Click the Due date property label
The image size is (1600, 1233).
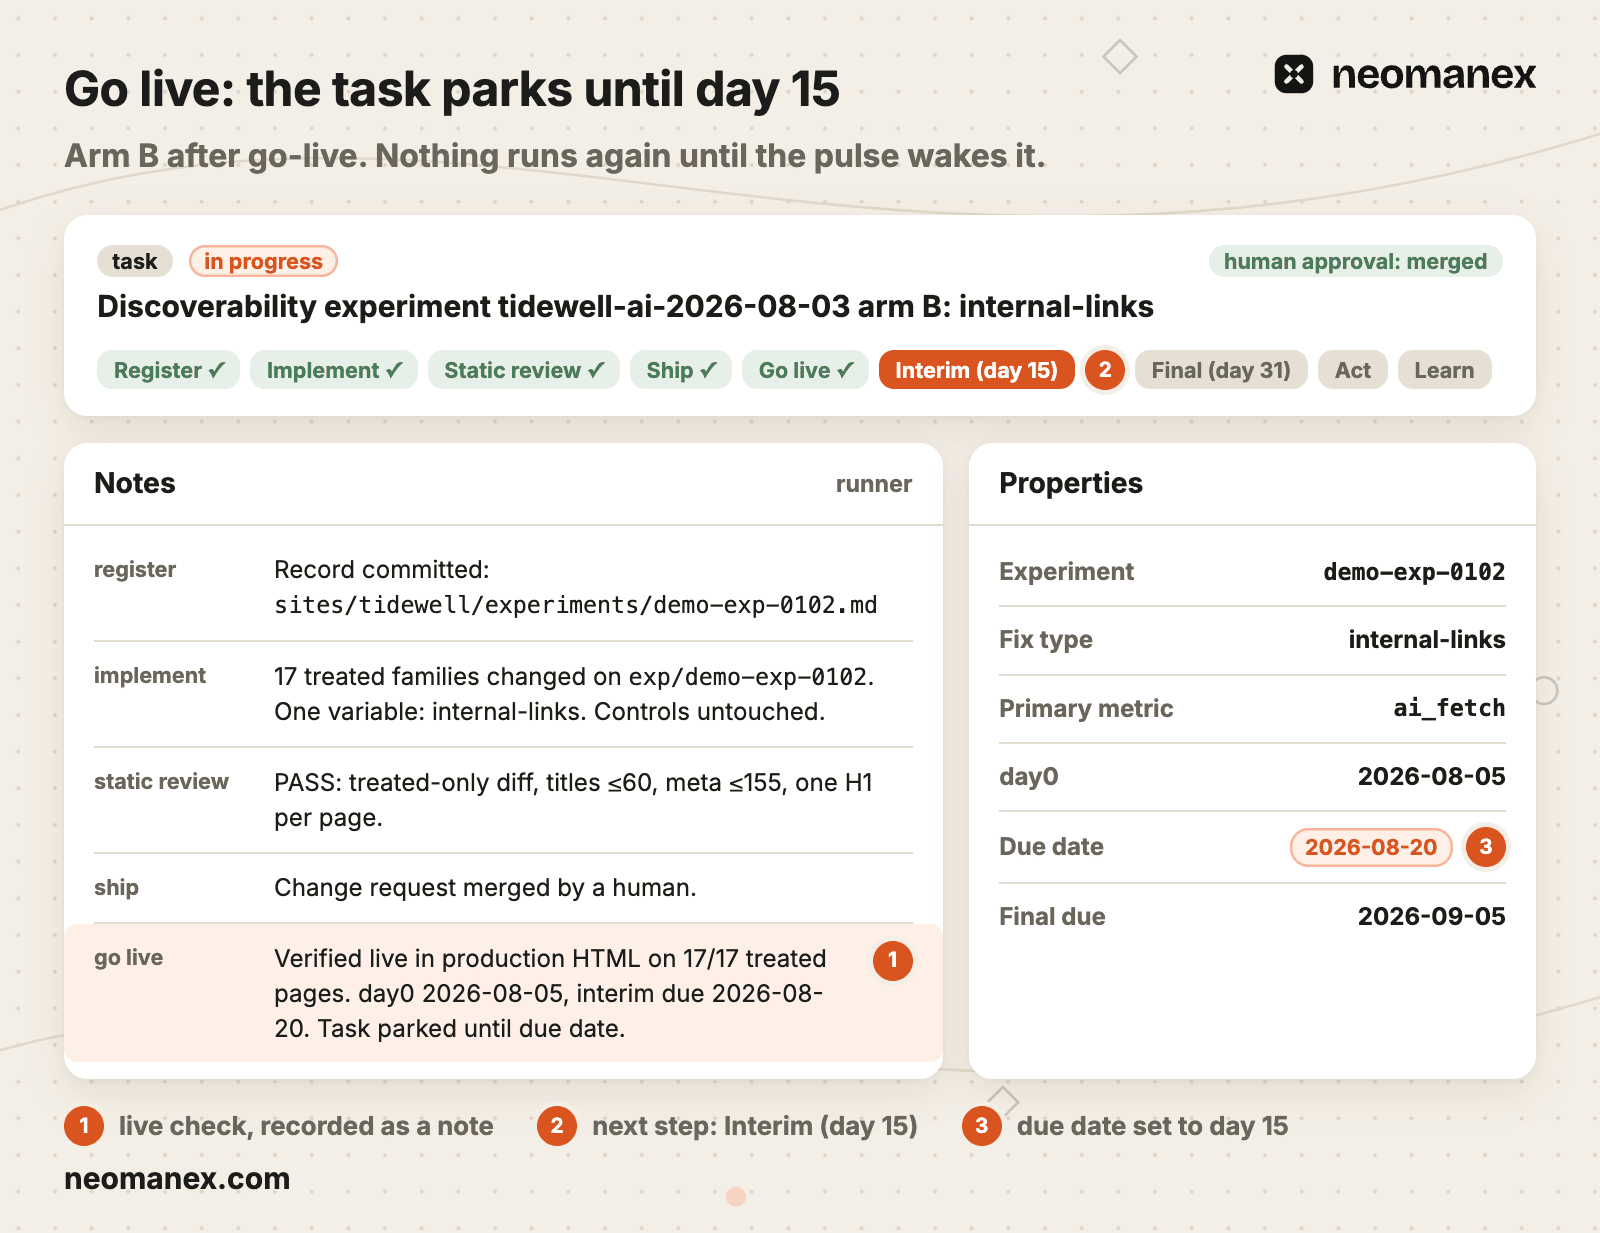(x=1051, y=847)
